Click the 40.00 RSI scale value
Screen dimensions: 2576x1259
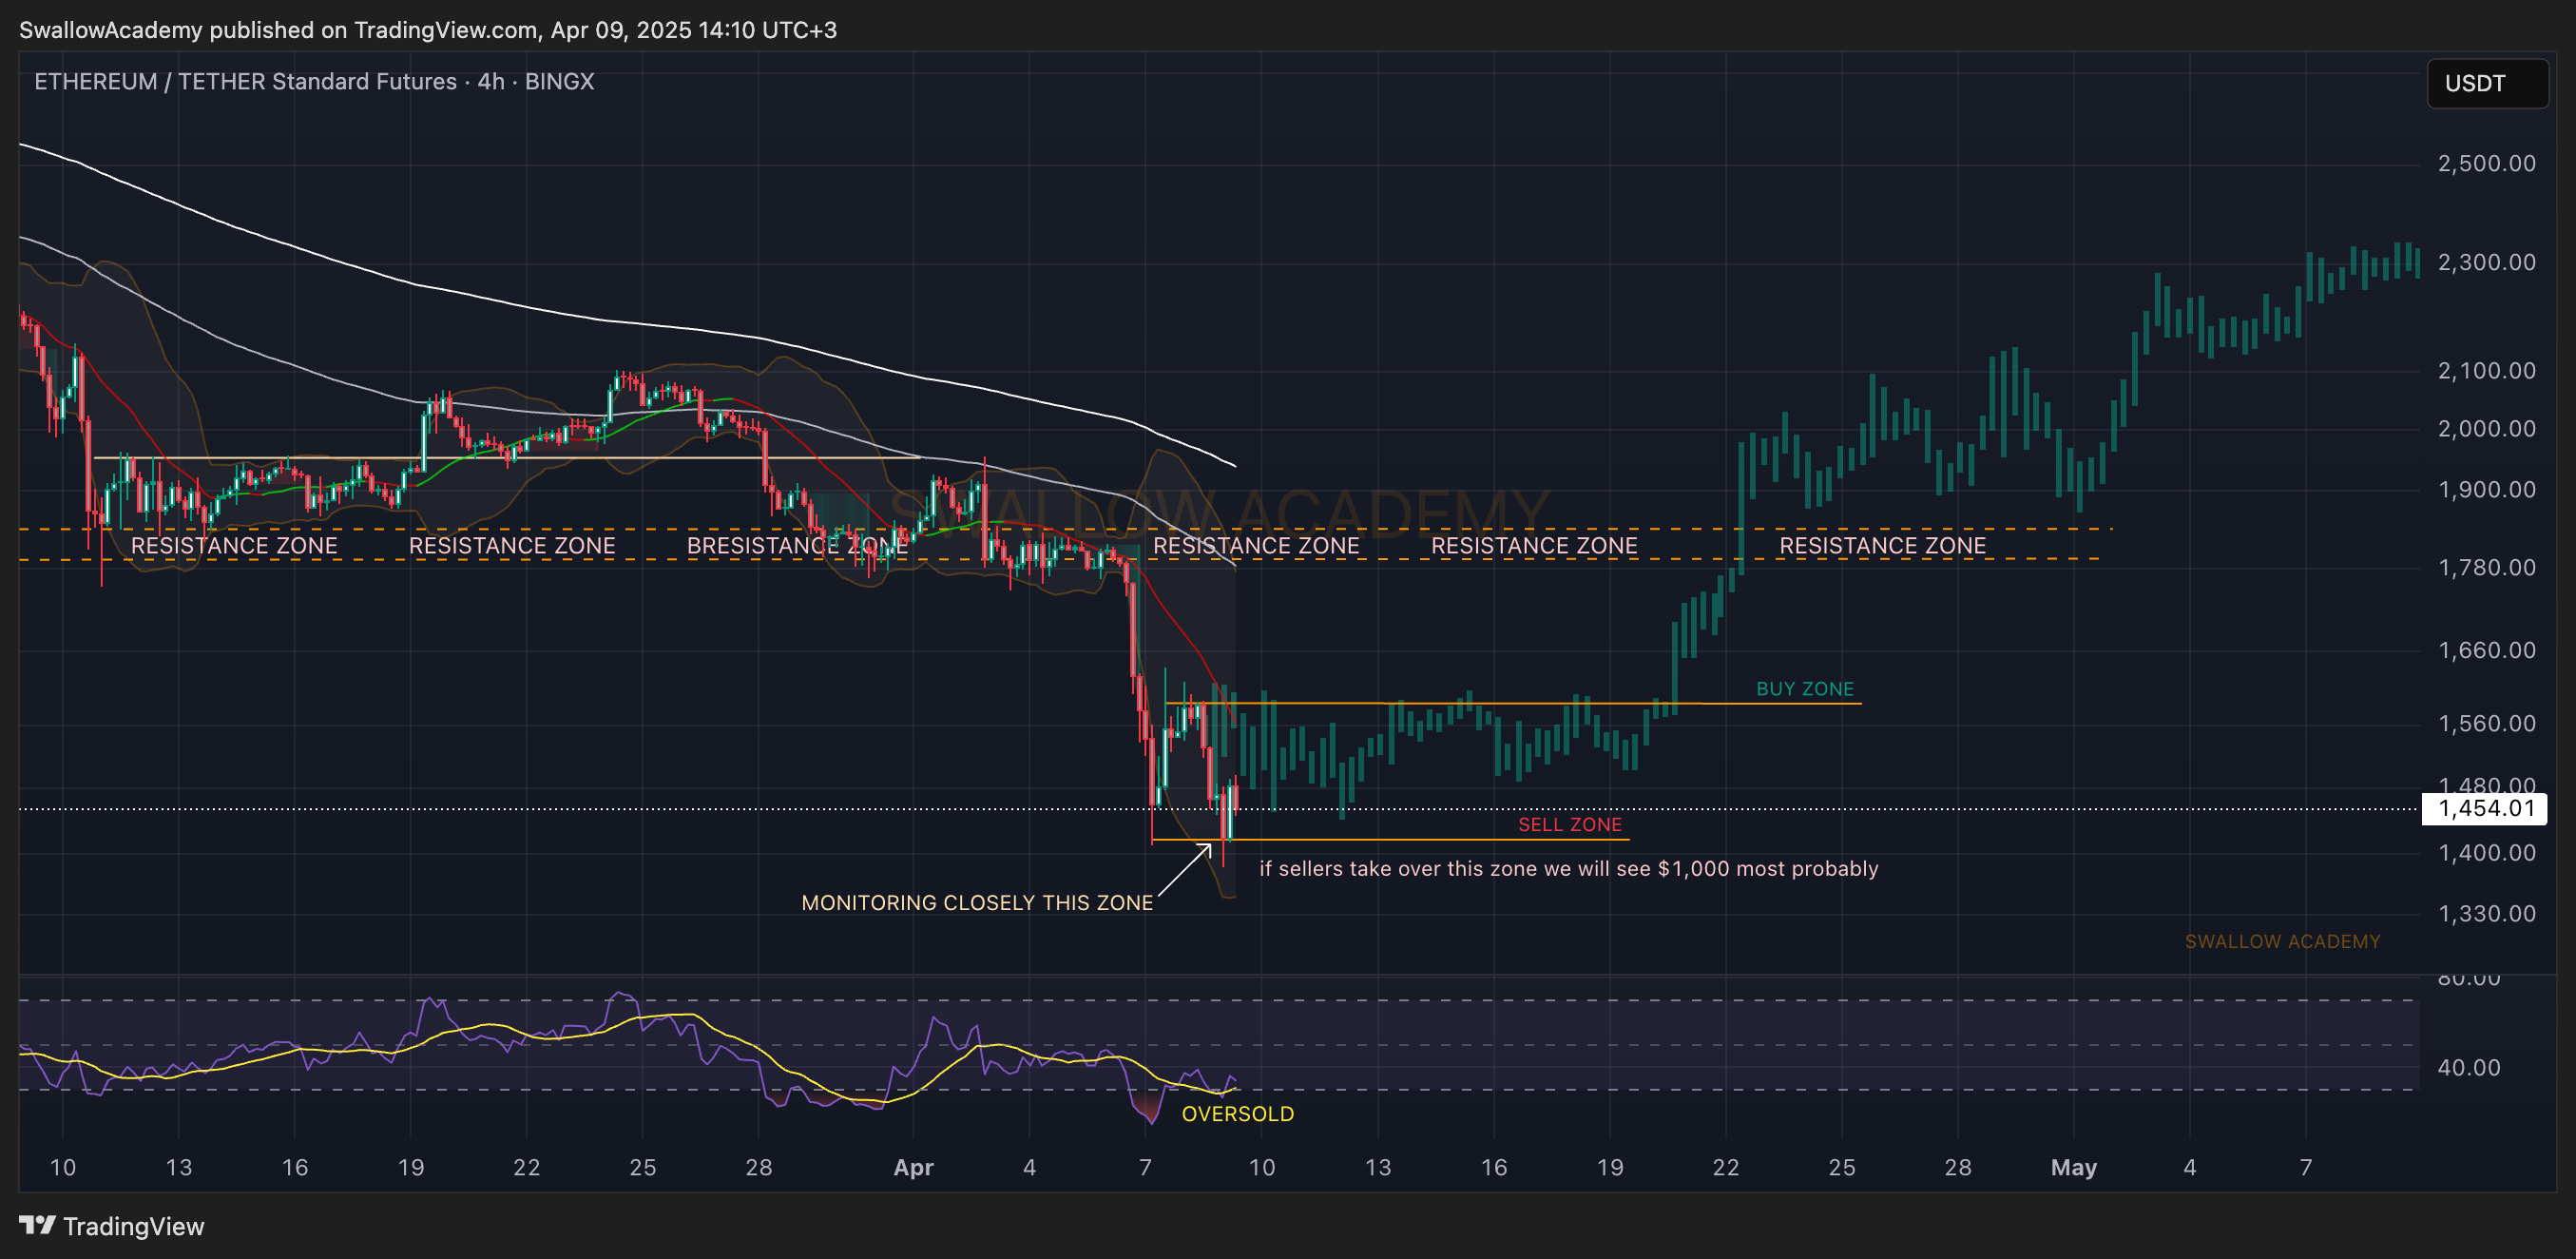(x=2468, y=1067)
